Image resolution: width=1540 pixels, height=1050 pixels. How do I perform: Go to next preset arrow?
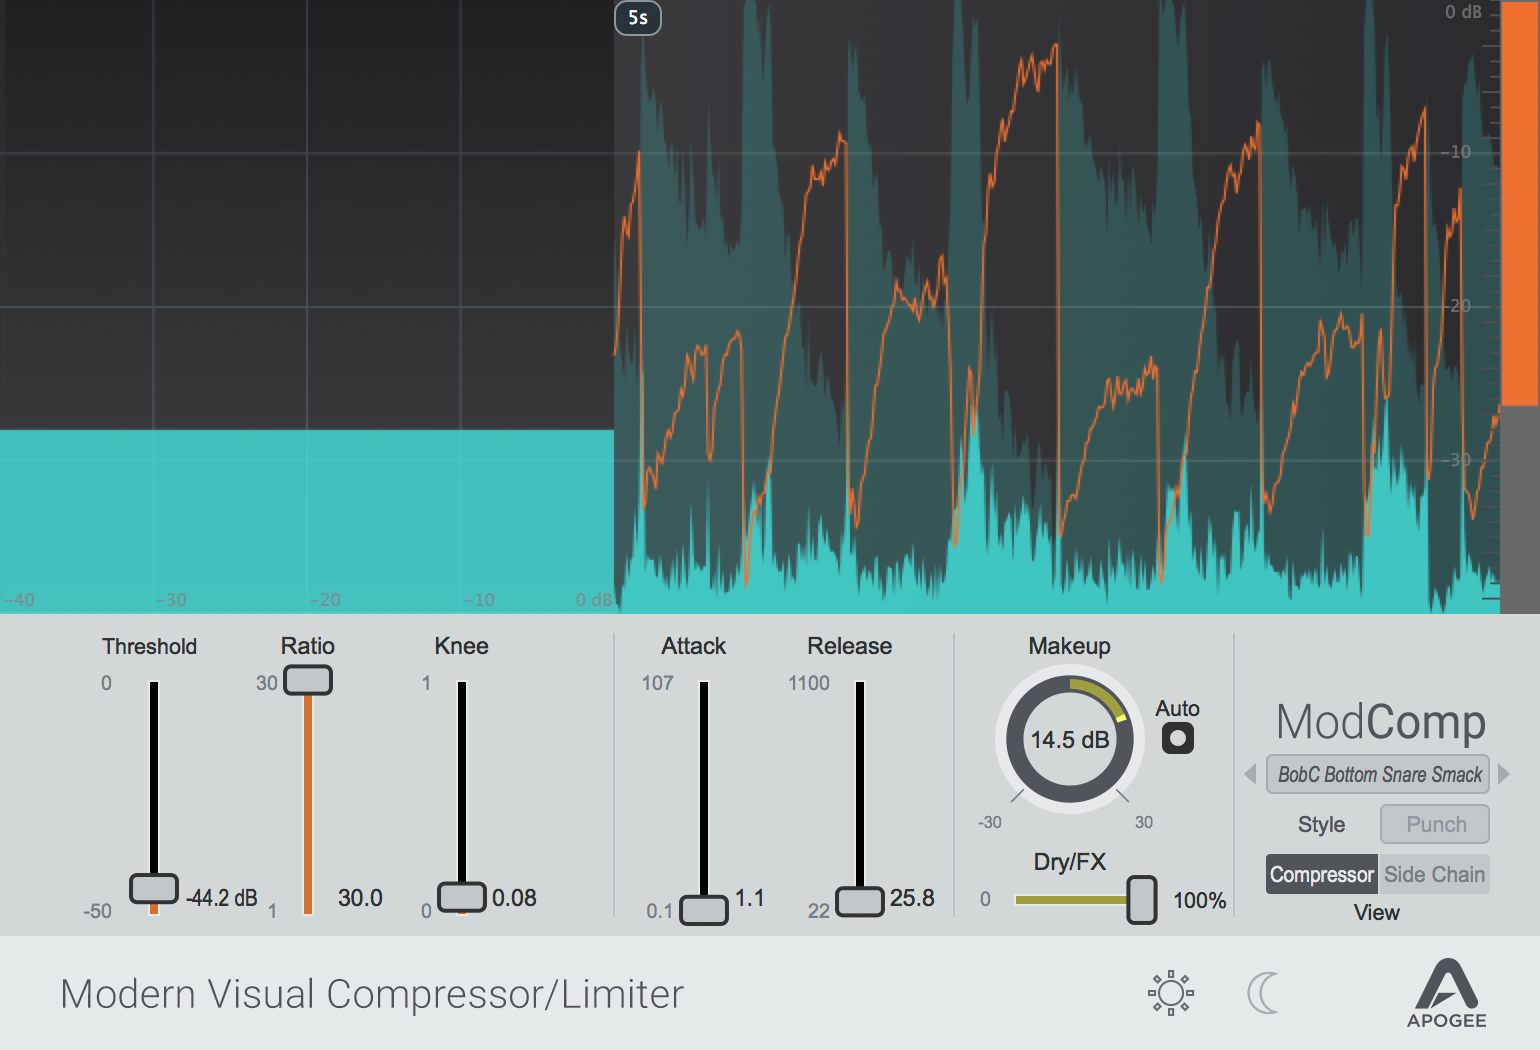point(1503,774)
